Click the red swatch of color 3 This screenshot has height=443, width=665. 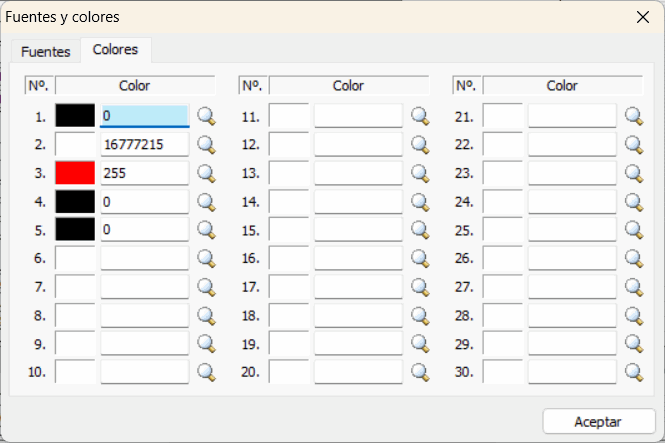point(75,173)
